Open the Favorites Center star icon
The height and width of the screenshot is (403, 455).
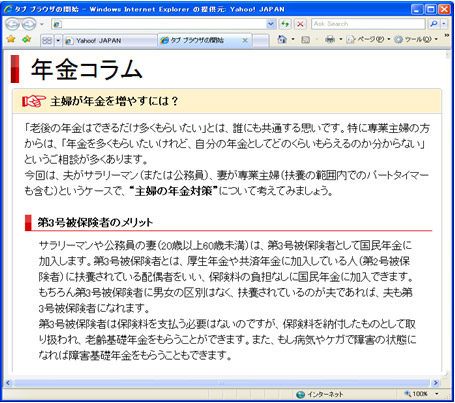coord(11,39)
